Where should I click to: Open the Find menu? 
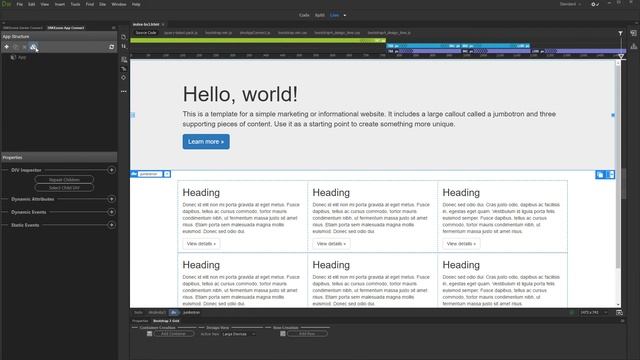[90, 4]
